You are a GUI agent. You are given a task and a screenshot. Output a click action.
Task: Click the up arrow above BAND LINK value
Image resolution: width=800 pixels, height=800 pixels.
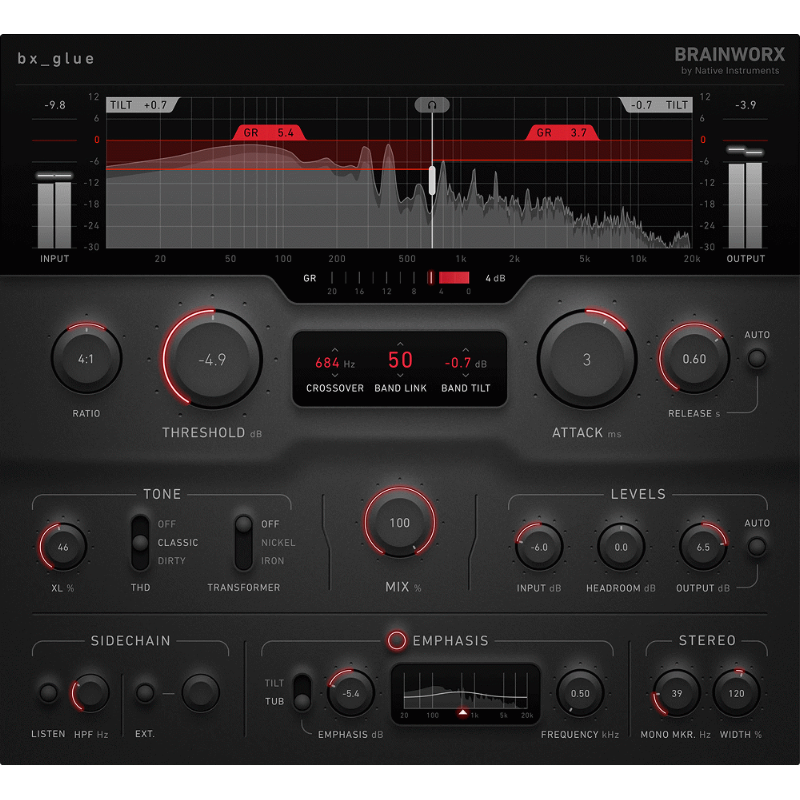pos(400,344)
